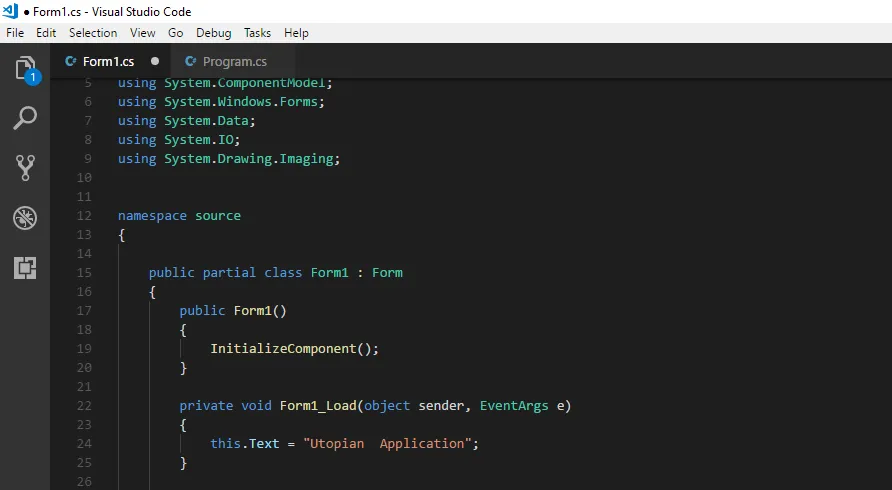The width and height of the screenshot is (892, 490).
Task: Click 'namespace' keyword on line 12
Action: (x=152, y=216)
